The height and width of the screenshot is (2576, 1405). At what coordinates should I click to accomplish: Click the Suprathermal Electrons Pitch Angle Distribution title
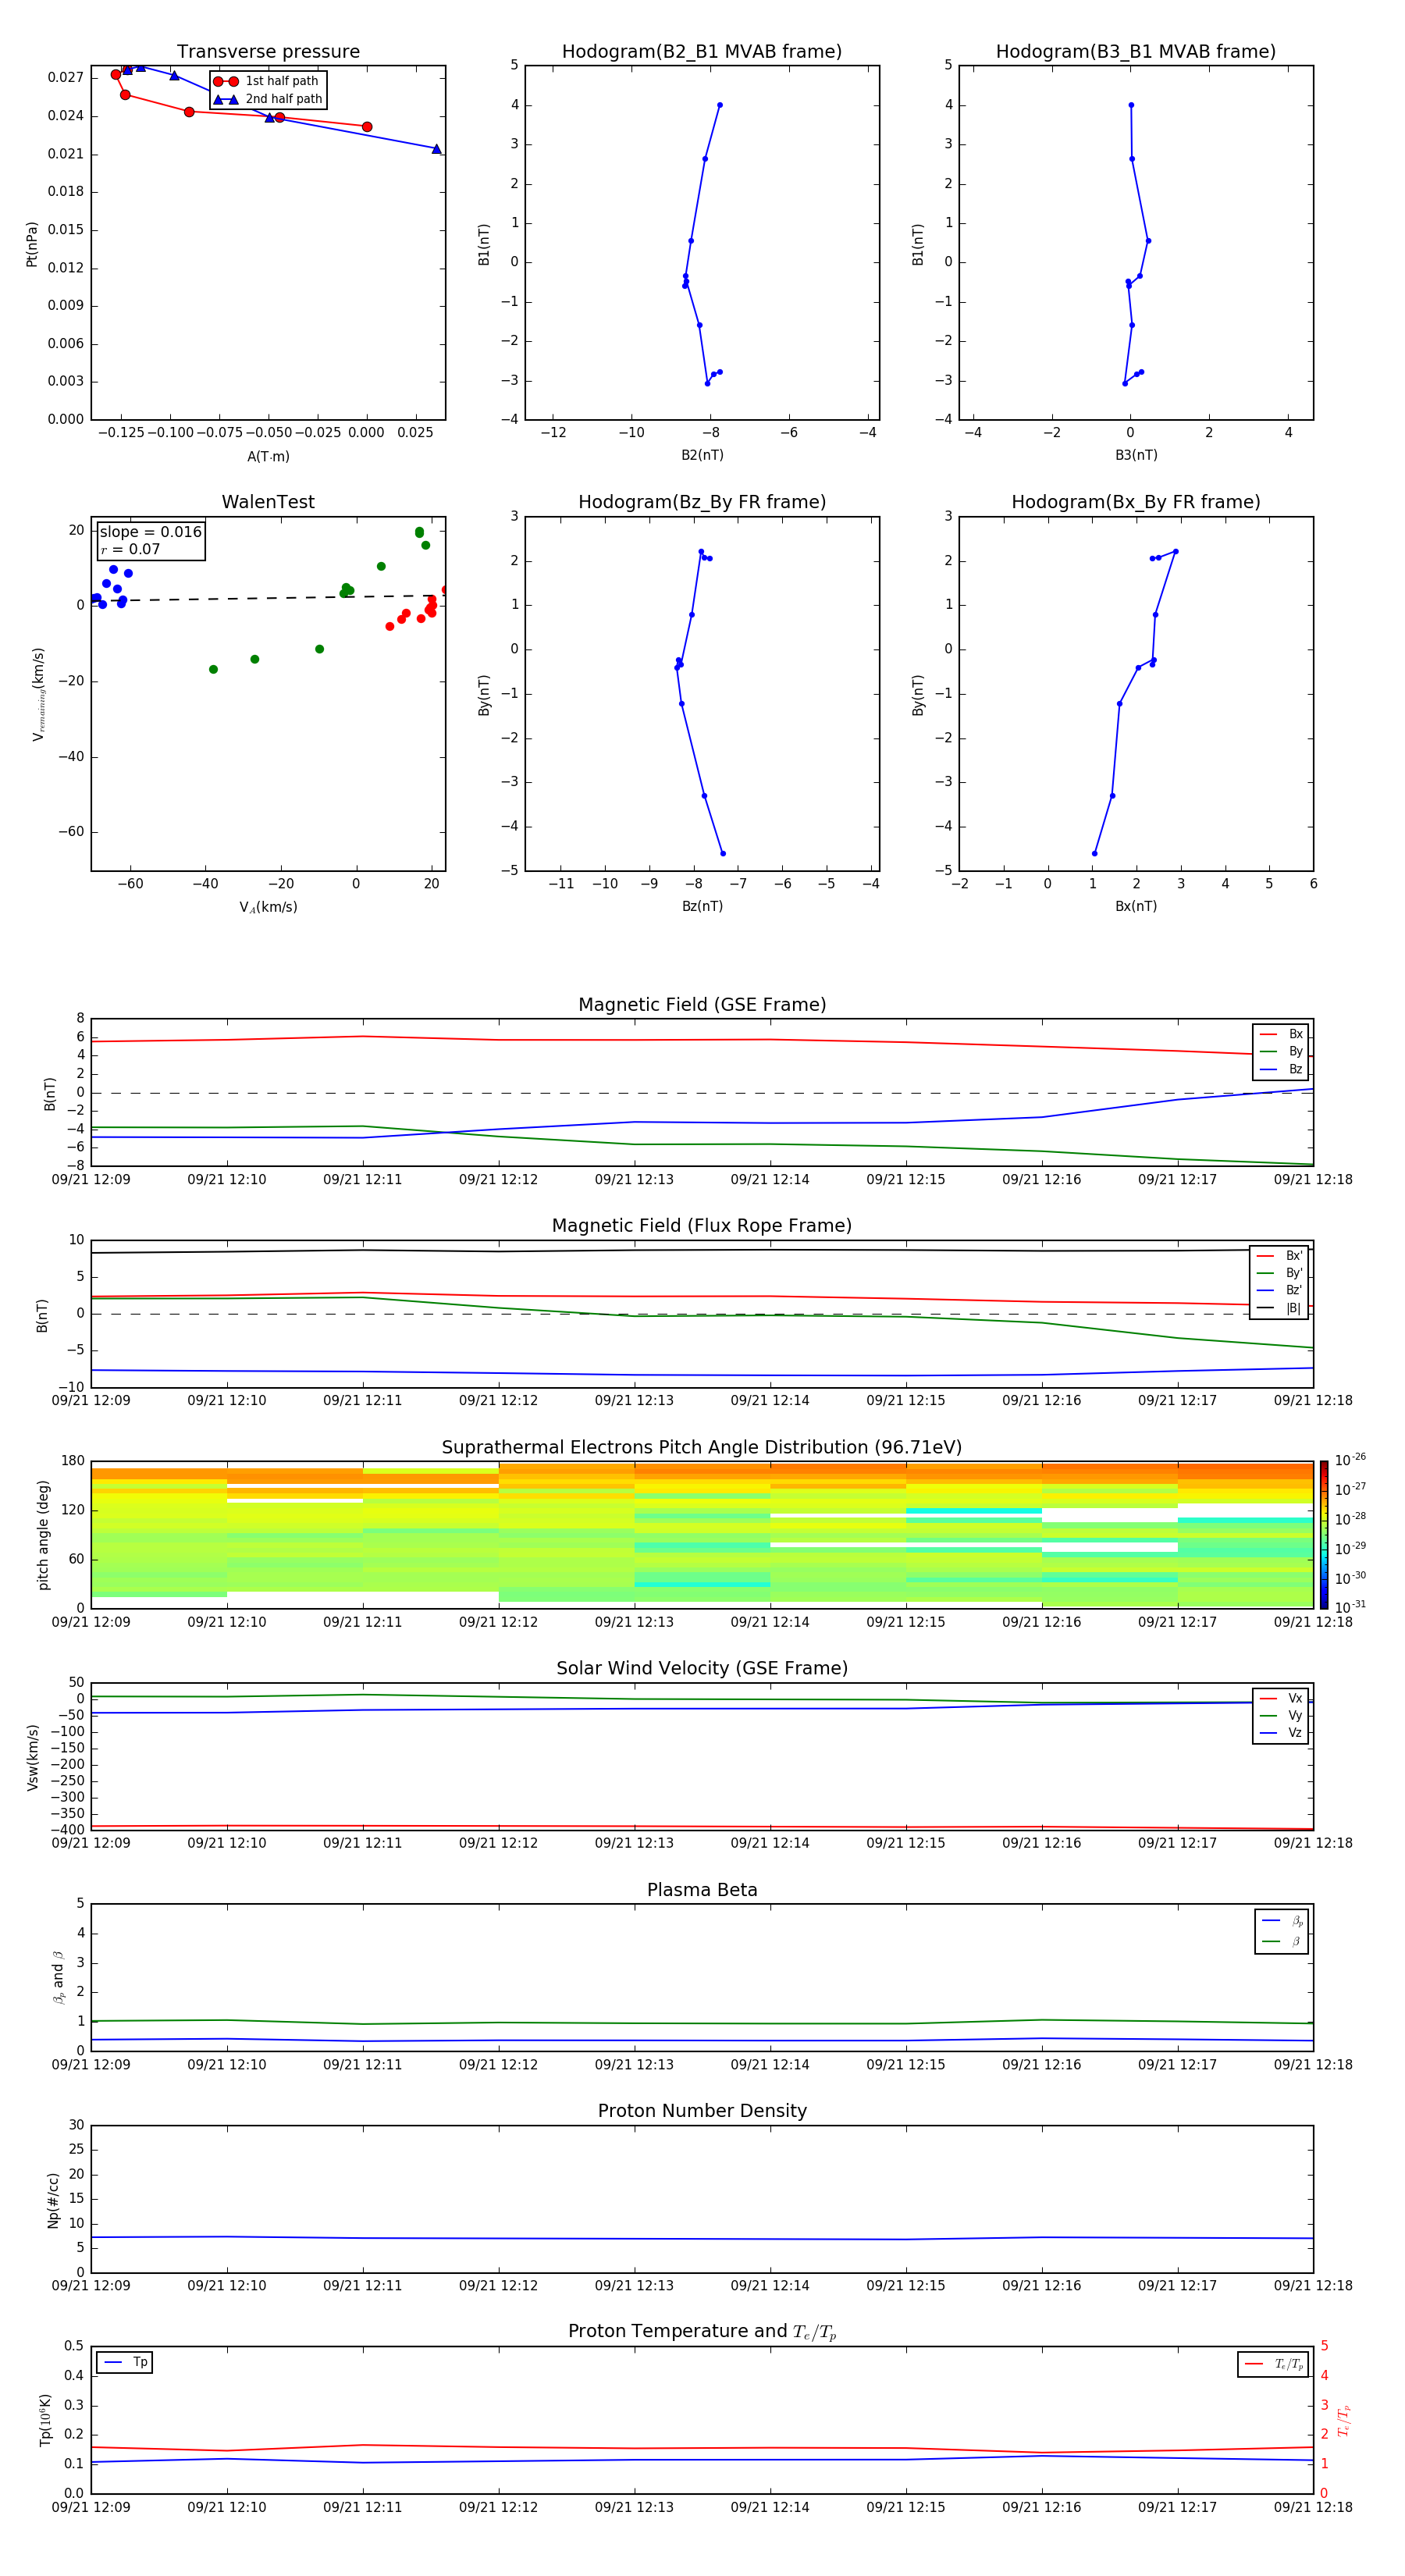click(702, 1448)
